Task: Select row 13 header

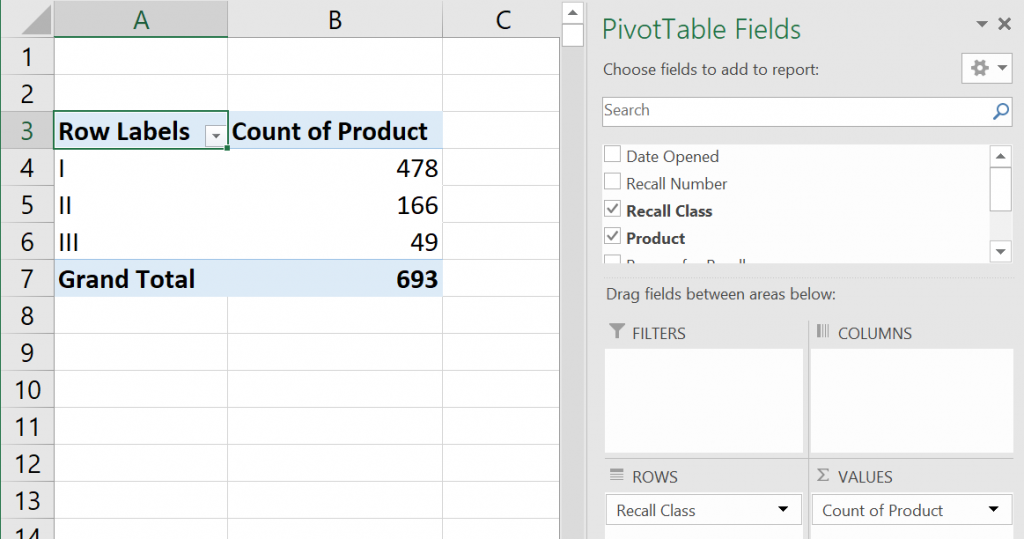Action: pos(27,501)
